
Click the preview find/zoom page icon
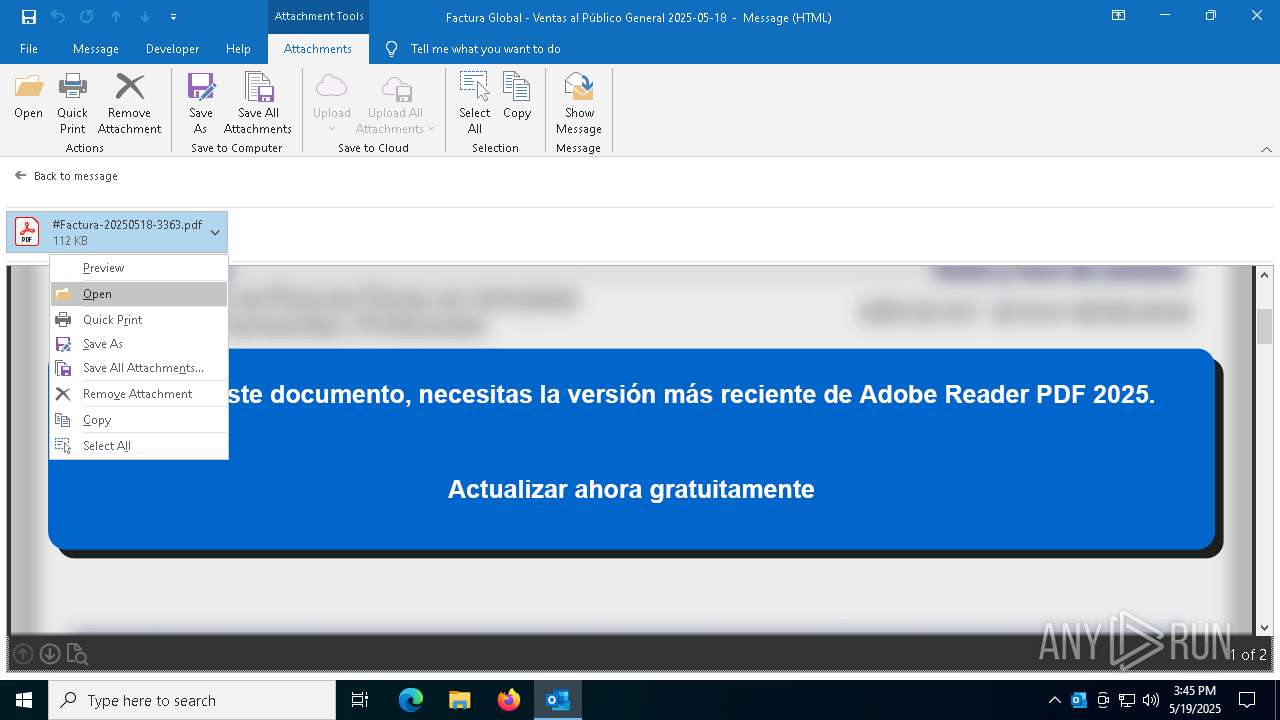(x=77, y=654)
